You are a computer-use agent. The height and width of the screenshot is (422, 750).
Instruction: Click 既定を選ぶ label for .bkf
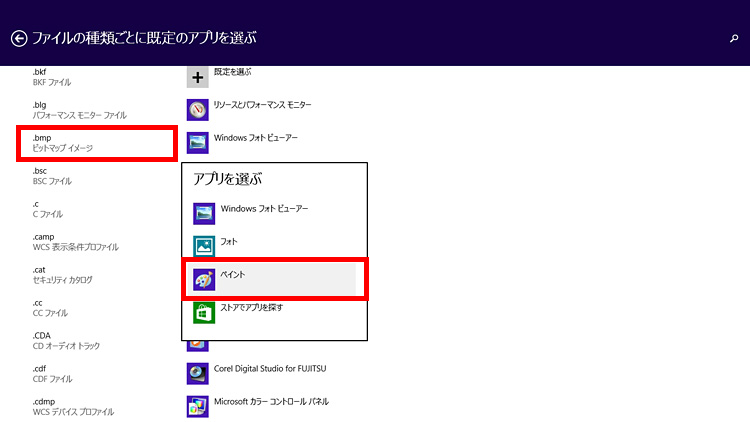[x=233, y=72]
